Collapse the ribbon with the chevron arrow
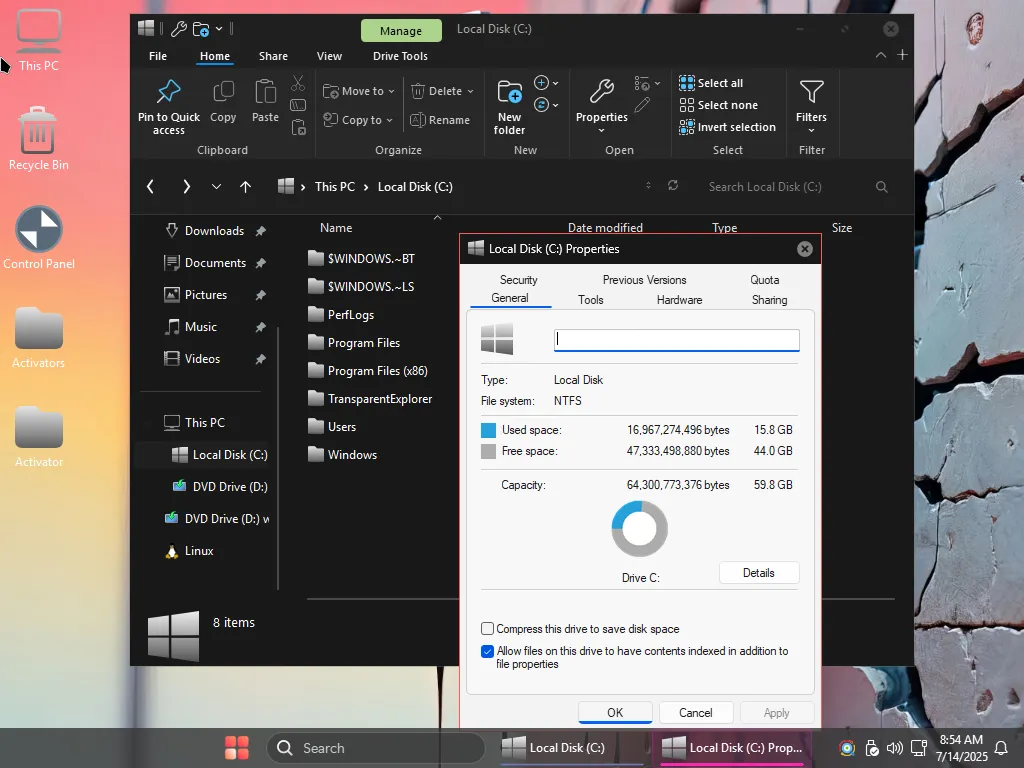This screenshot has width=1024, height=768. (881, 56)
